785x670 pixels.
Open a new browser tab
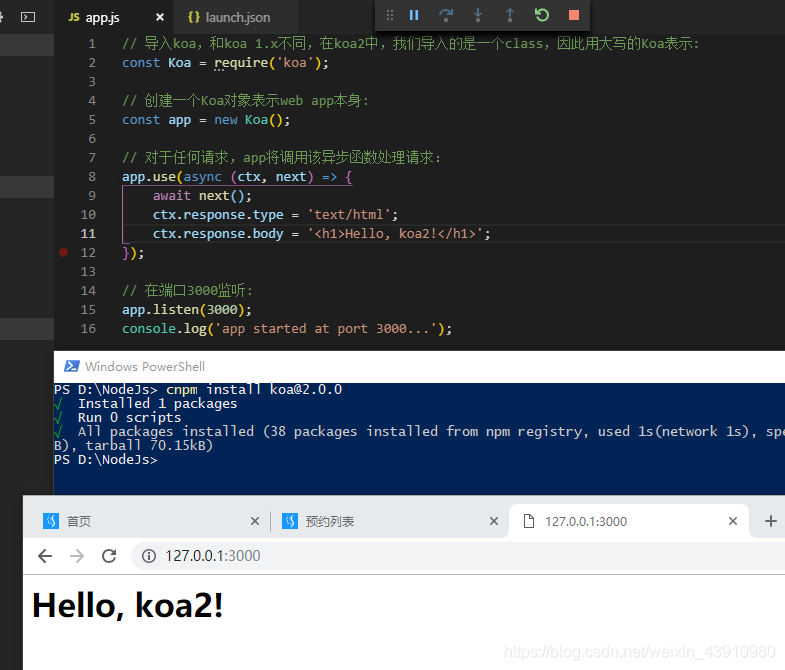[770, 521]
